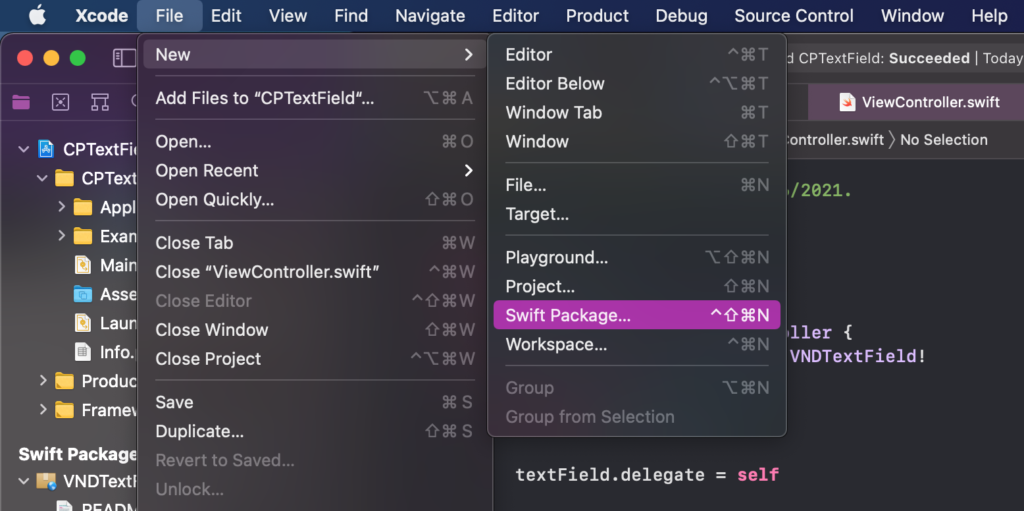Select the ViewController.swift editor tab
This screenshot has width=1024, height=511.
click(916, 102)
